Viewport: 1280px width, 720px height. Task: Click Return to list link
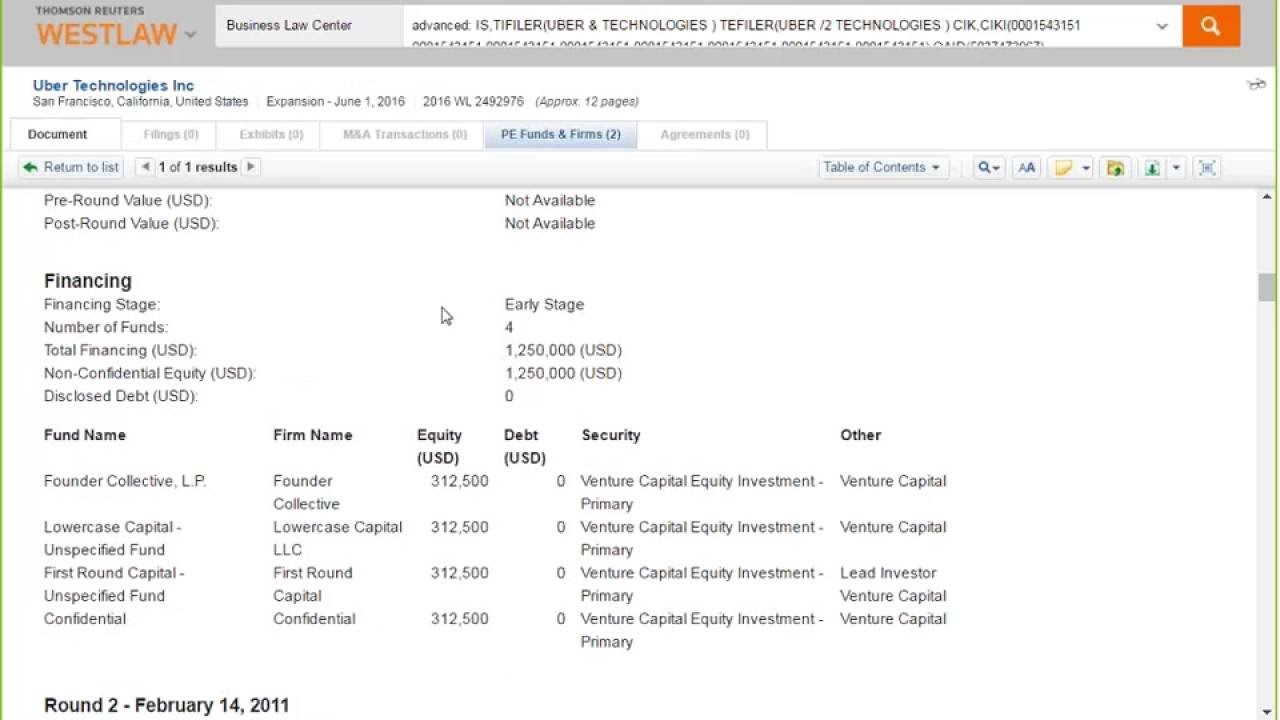click(71, 167)
